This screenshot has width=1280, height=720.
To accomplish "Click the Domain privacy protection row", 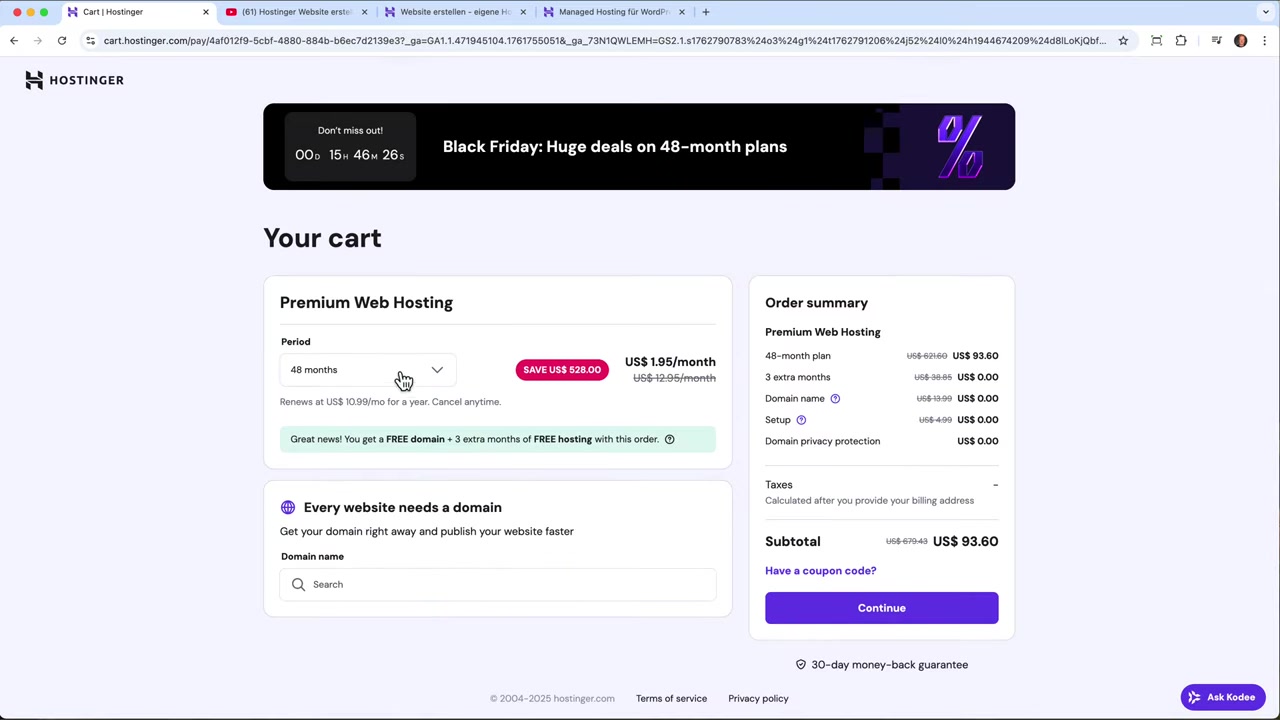I will tap(881, 441).
